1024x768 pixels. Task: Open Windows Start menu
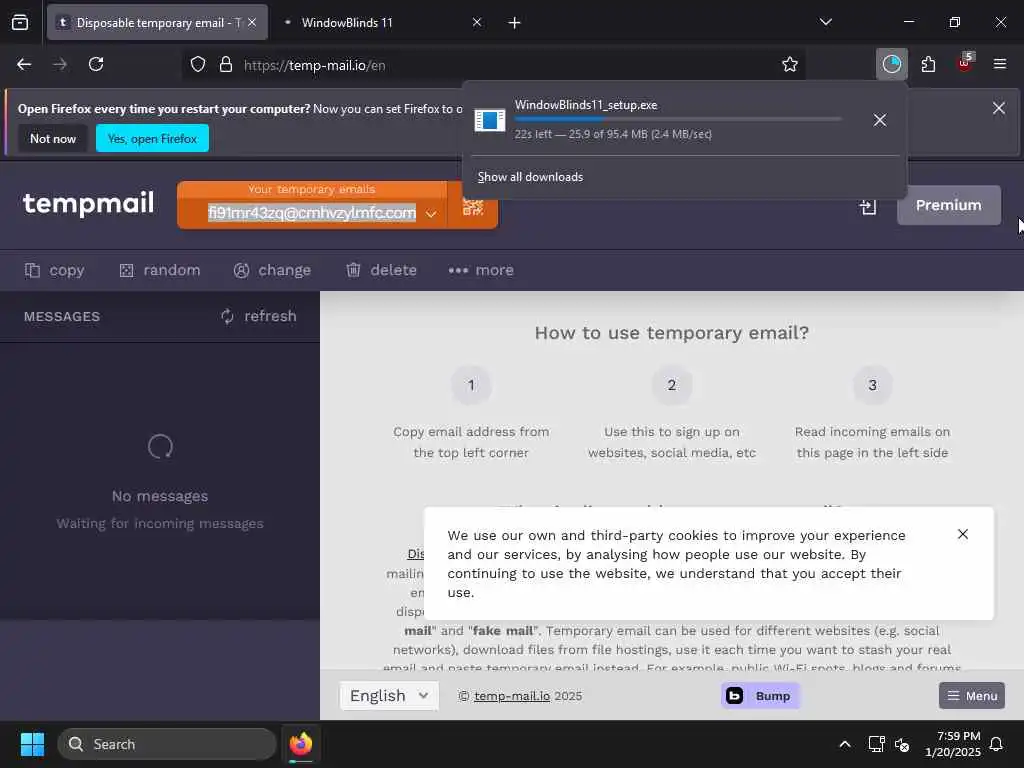click(x=32, y=744)
